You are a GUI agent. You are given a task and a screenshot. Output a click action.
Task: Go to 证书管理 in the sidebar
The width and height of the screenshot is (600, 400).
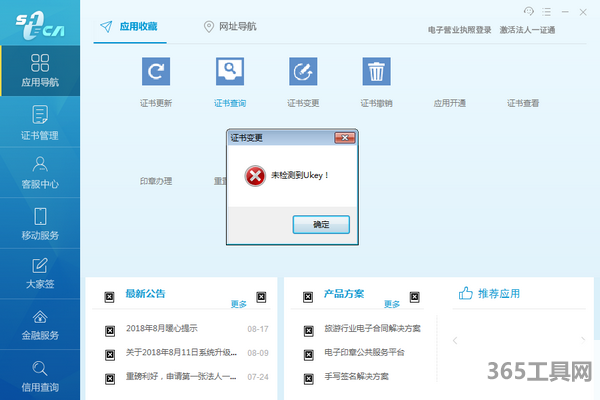(x=40, y=123)
